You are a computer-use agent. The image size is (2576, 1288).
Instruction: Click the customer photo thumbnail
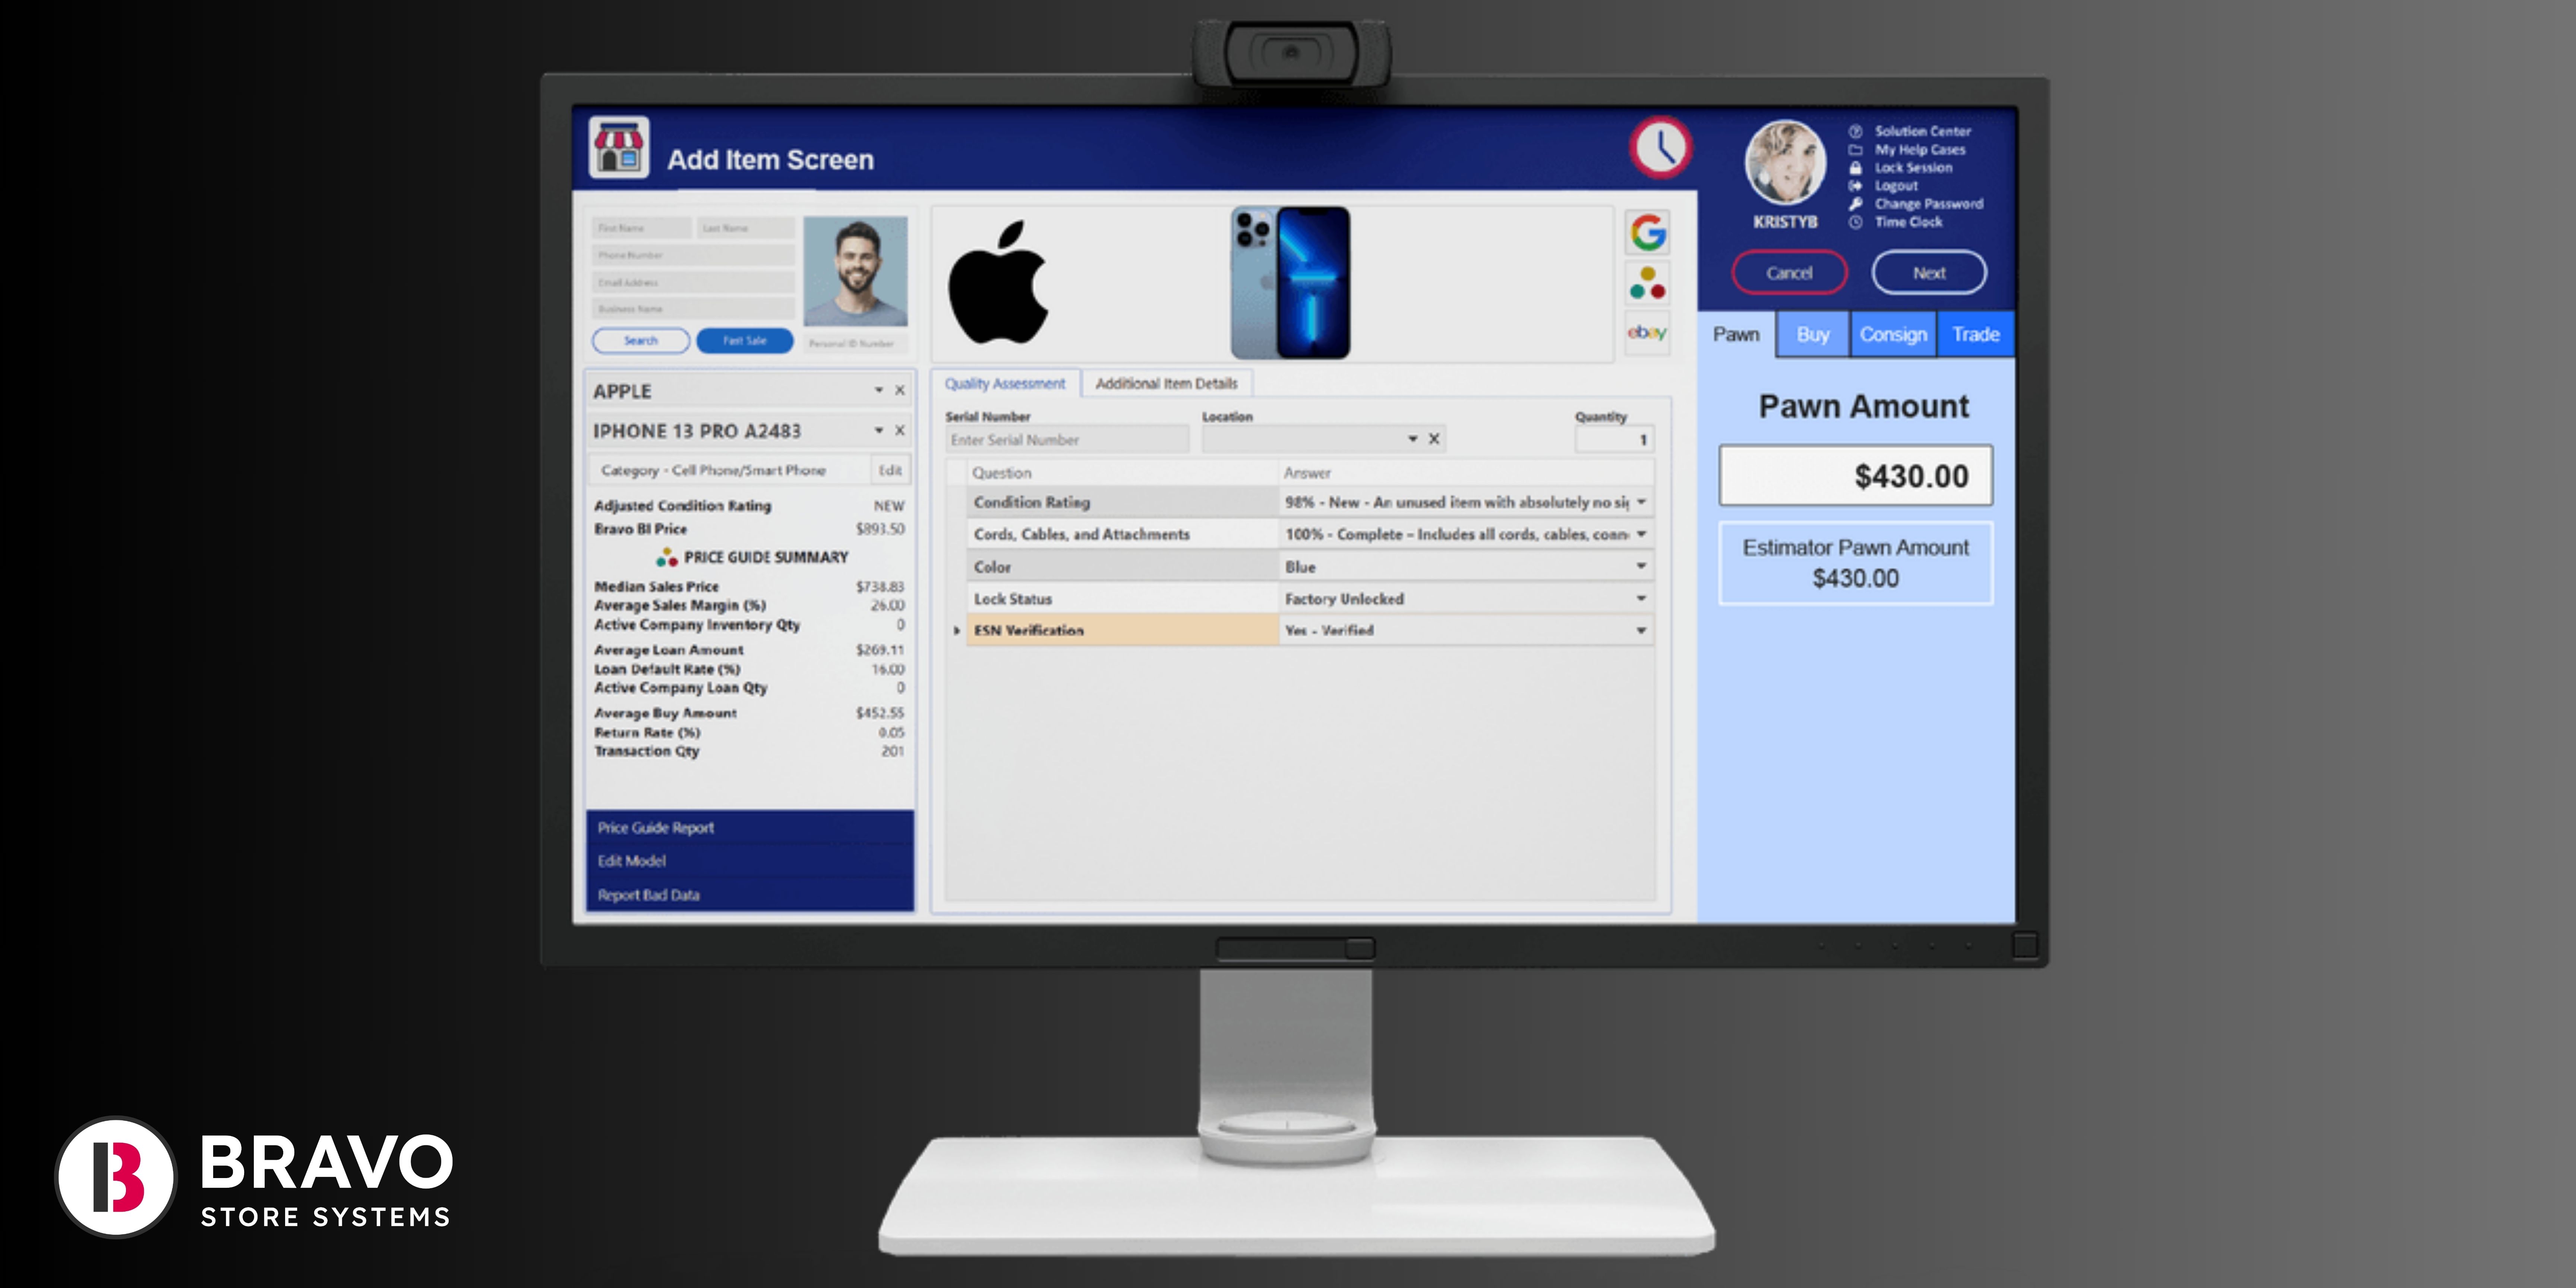click(x=855, y=271)
